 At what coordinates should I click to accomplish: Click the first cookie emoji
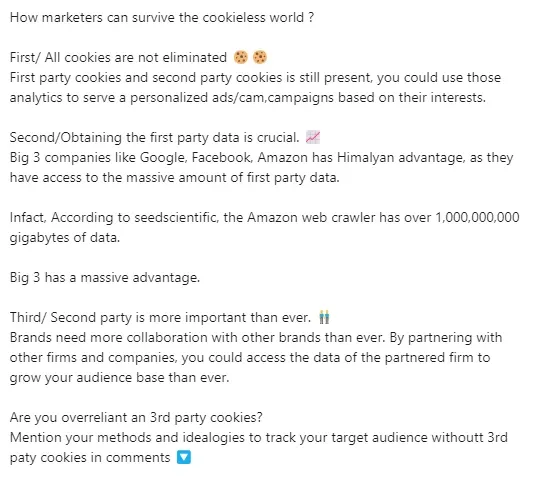point(241,57)
